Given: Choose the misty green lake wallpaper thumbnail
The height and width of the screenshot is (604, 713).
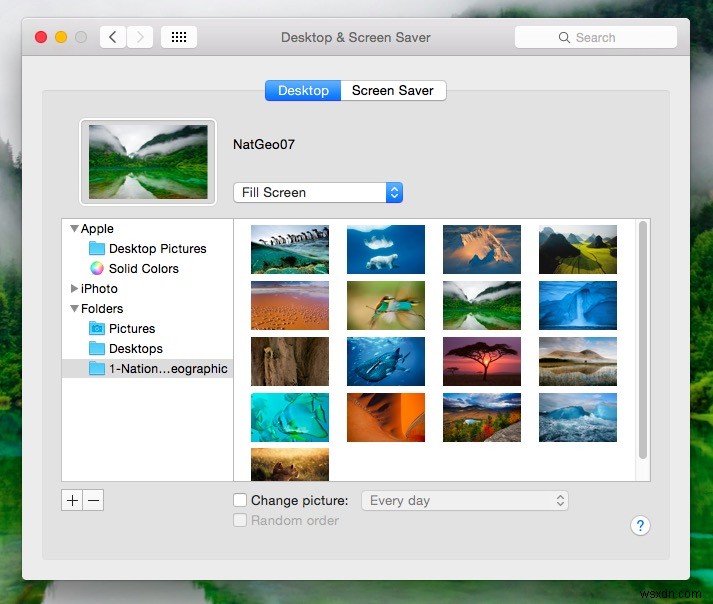Looking at the screenshot, I should (x=482, y=305).
